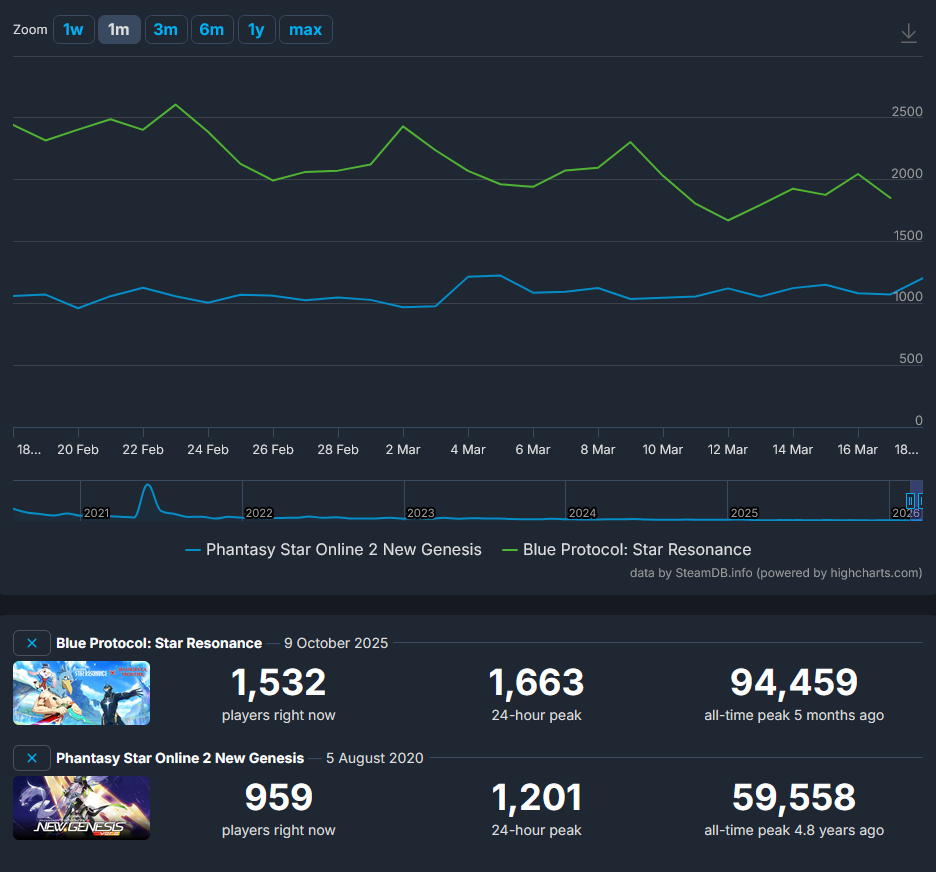Toggle Blue Protocol: Star Resonance legend series
936x872 pixels.
click(627, 550)
